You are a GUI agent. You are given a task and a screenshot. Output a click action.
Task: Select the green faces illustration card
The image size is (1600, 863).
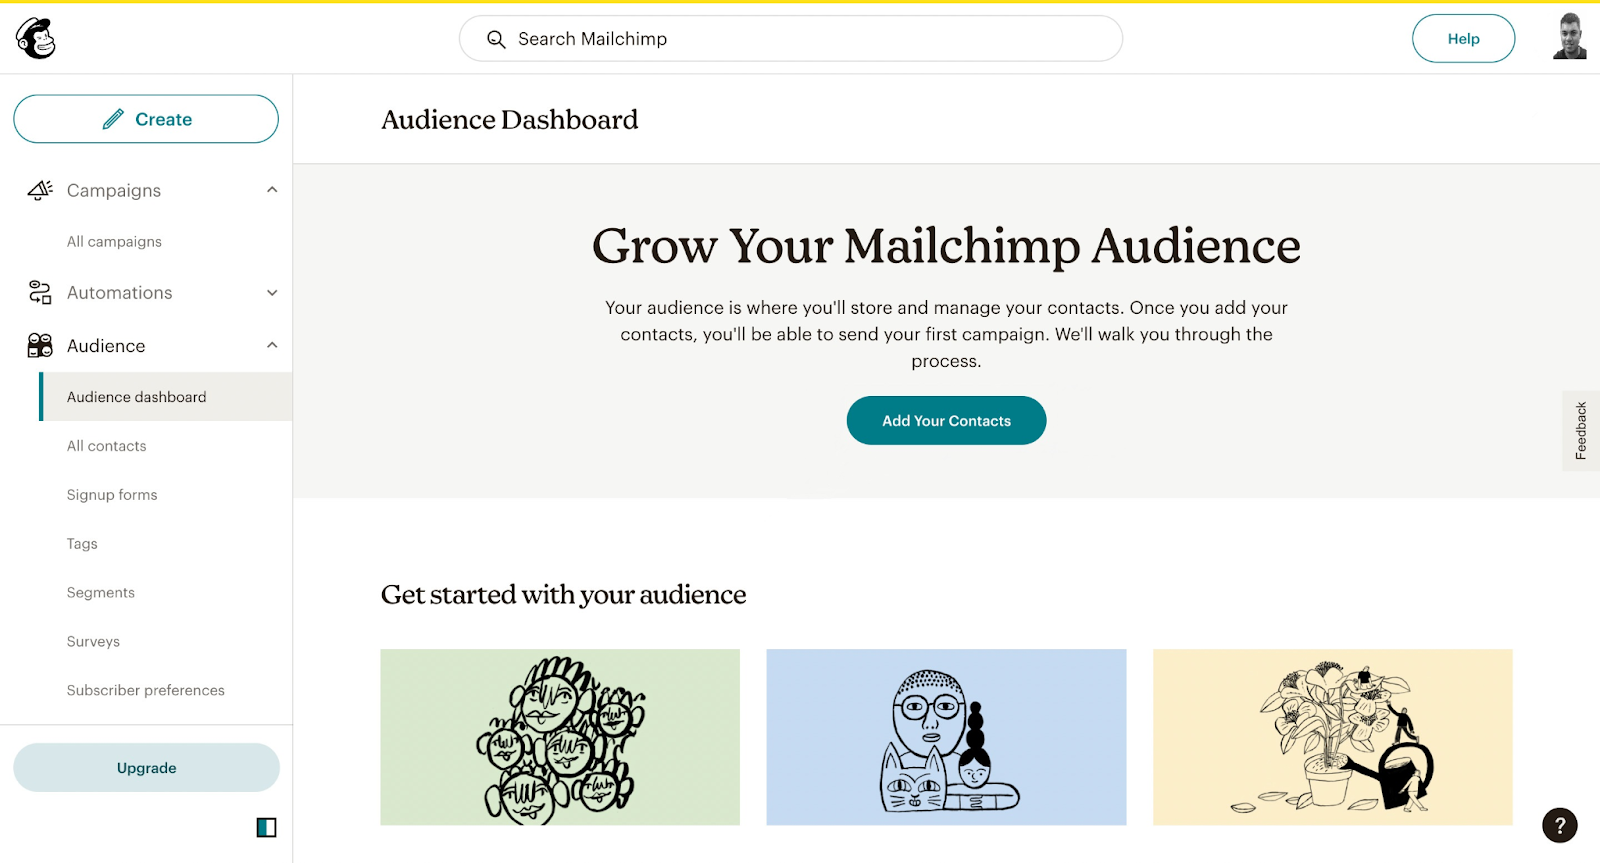[559, 737]
